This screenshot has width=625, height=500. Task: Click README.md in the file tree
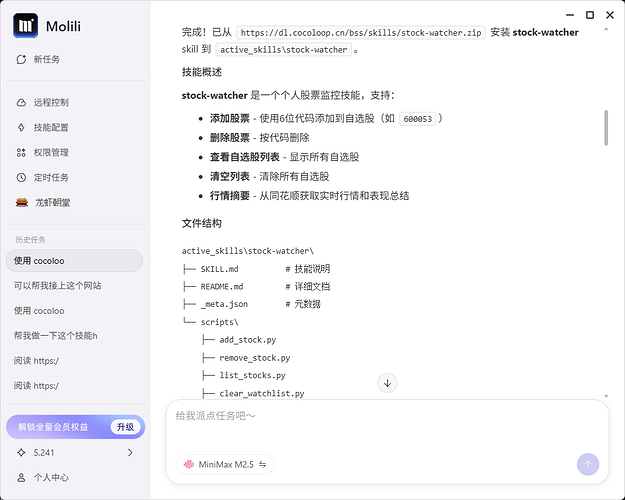pos(222,287)
